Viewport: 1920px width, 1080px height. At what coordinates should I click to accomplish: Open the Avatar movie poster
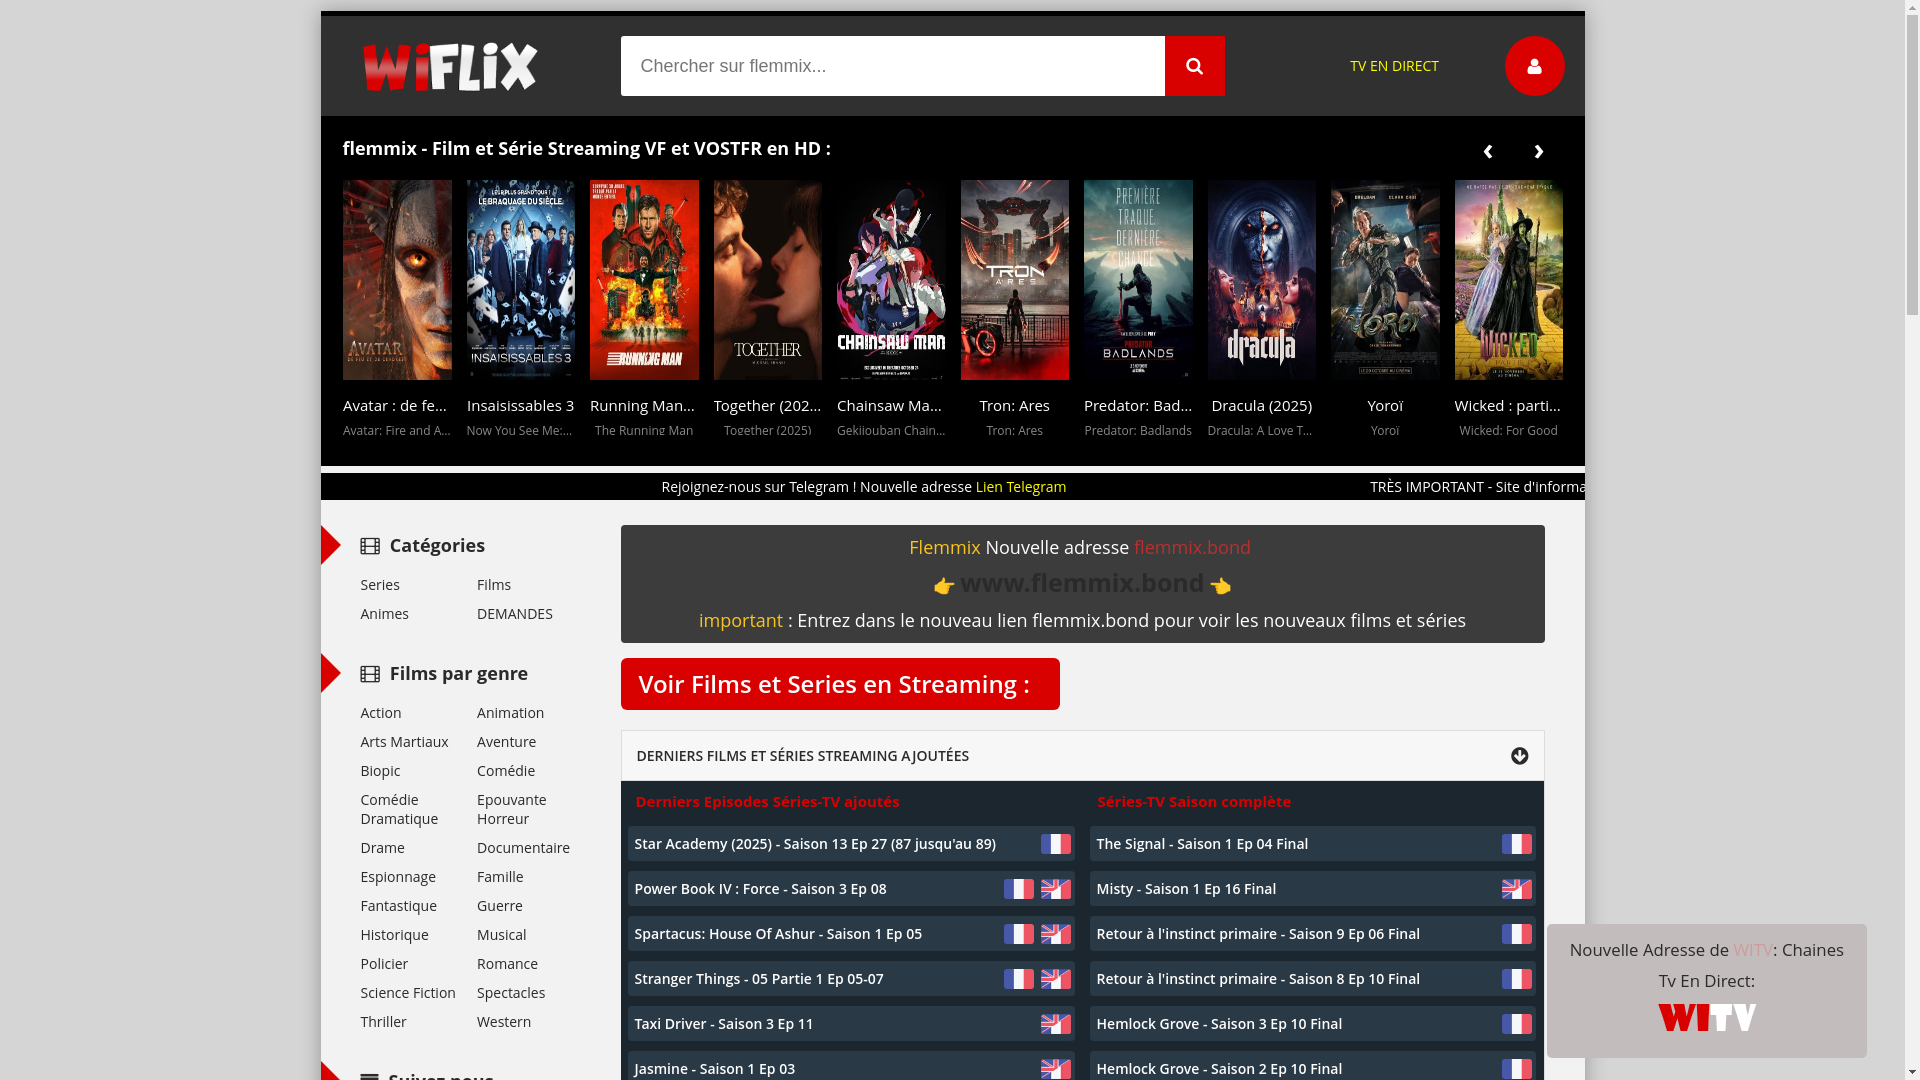point(397,280)
